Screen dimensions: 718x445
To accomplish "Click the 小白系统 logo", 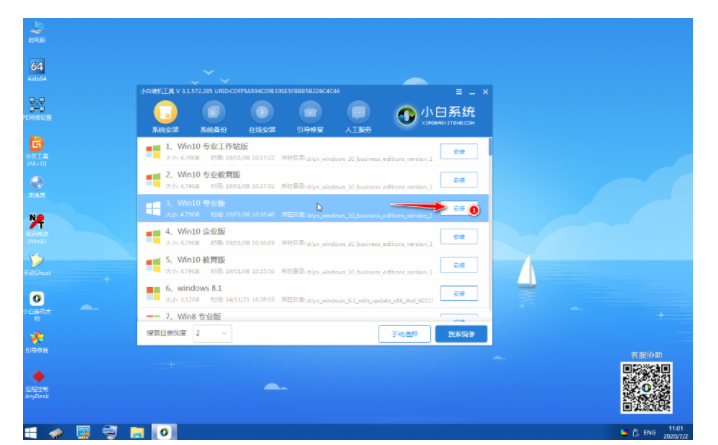I will [436, 115].
